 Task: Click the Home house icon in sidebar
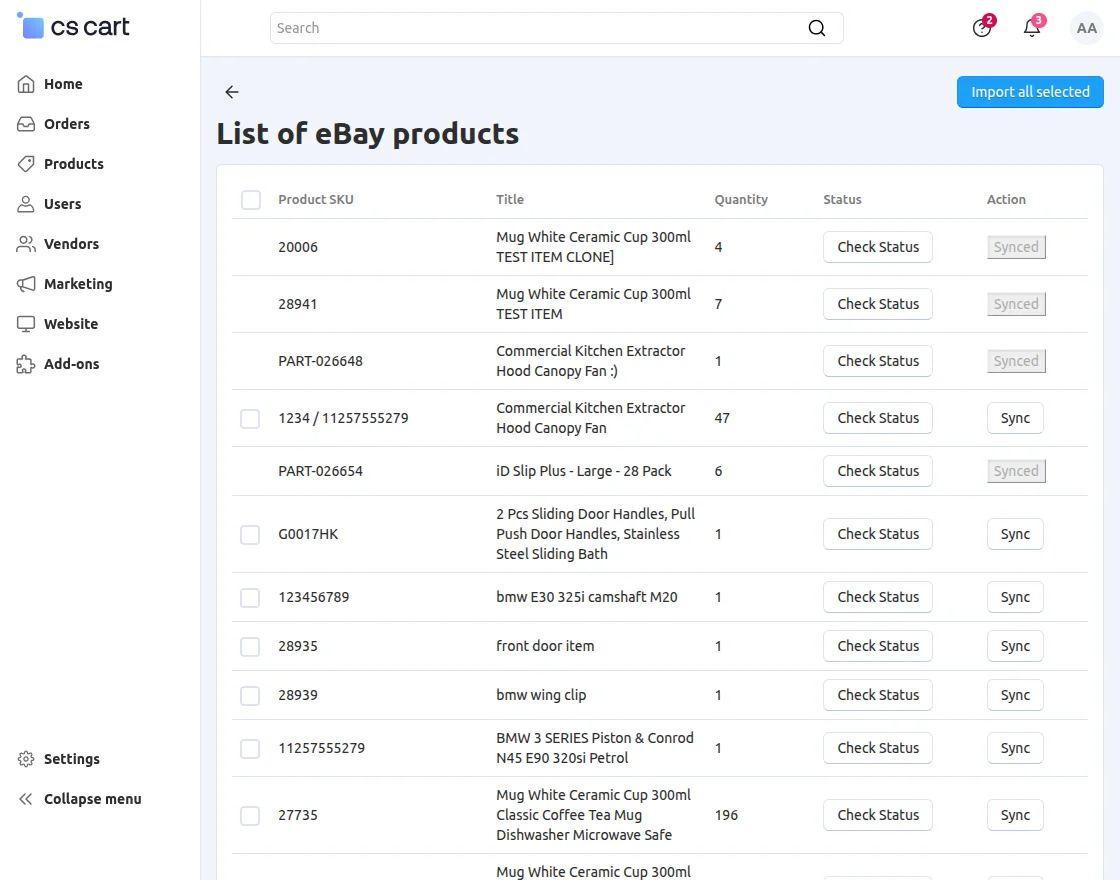(x=26, y=84)
